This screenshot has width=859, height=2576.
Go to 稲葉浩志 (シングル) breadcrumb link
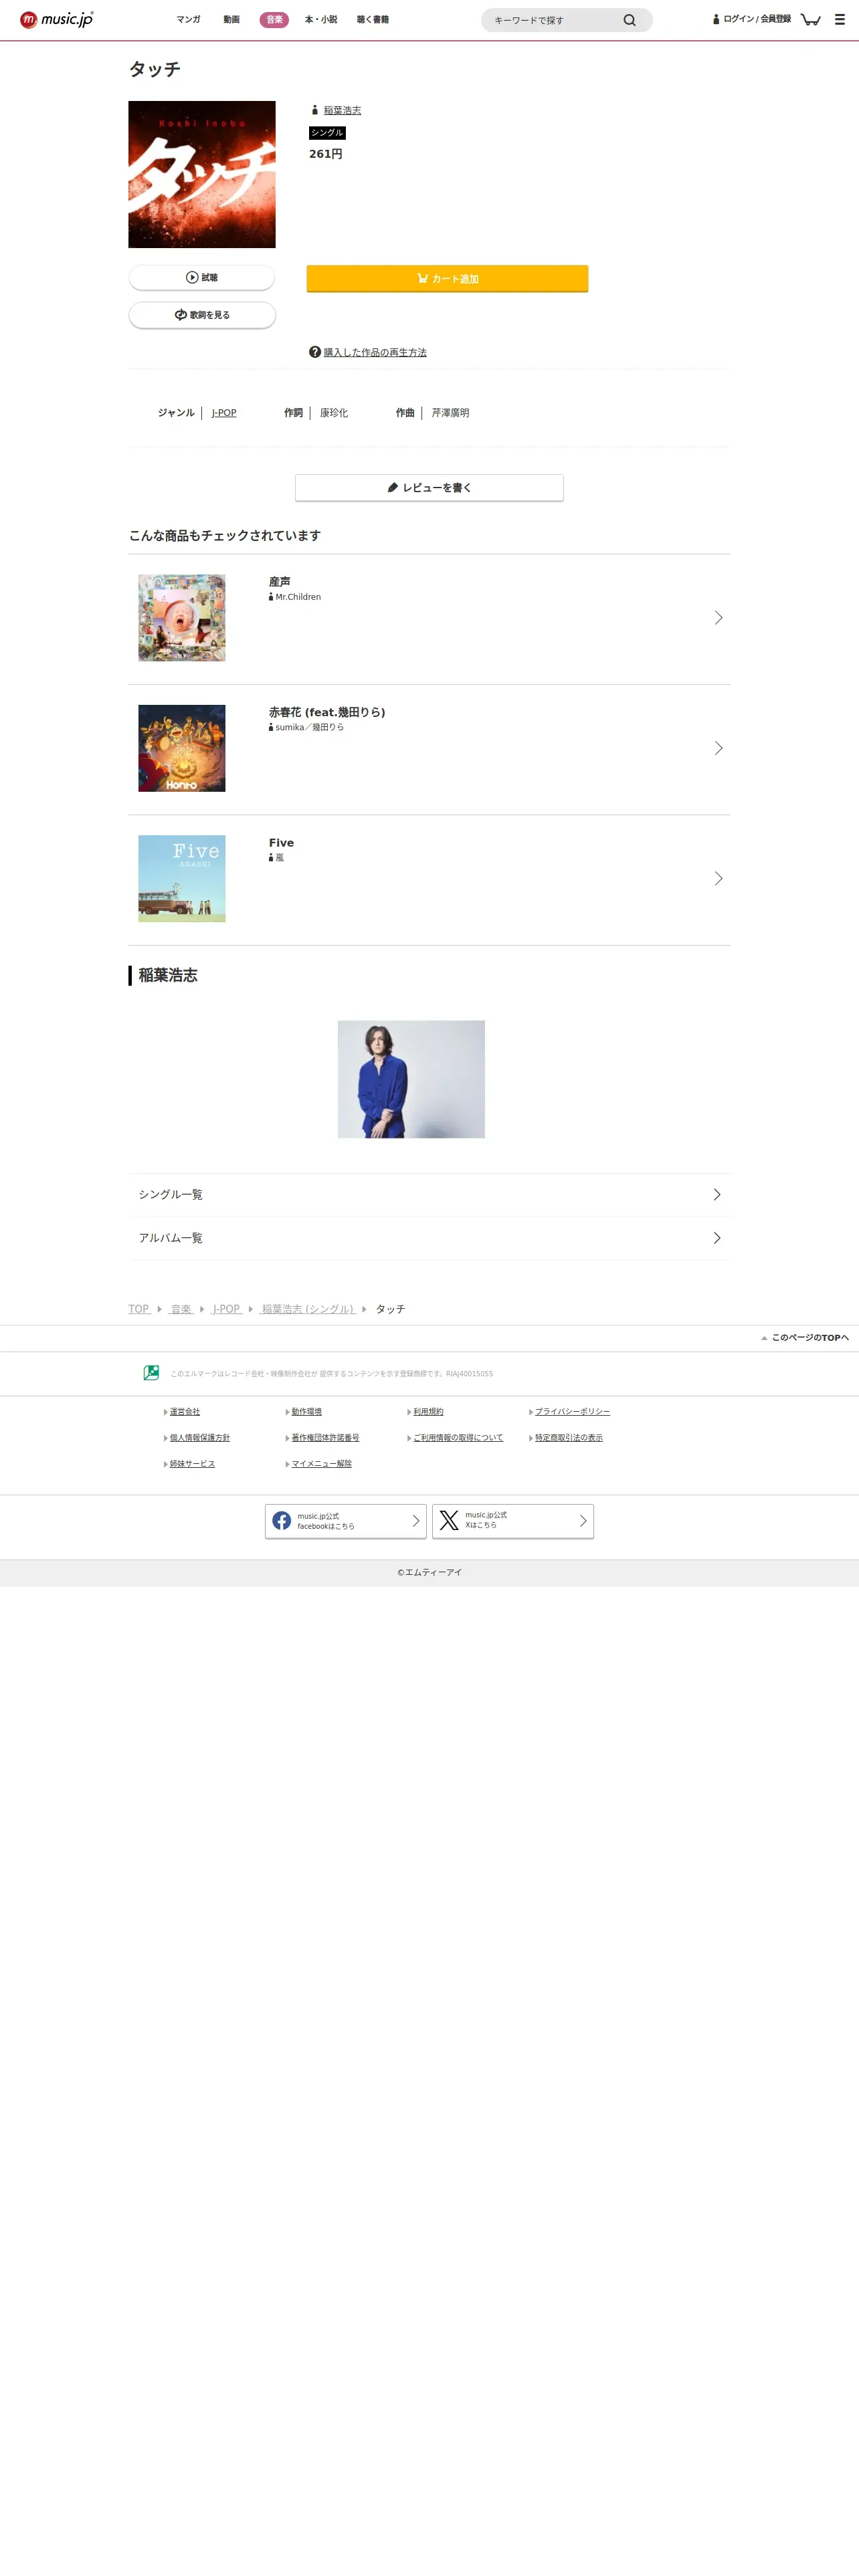308,1309
